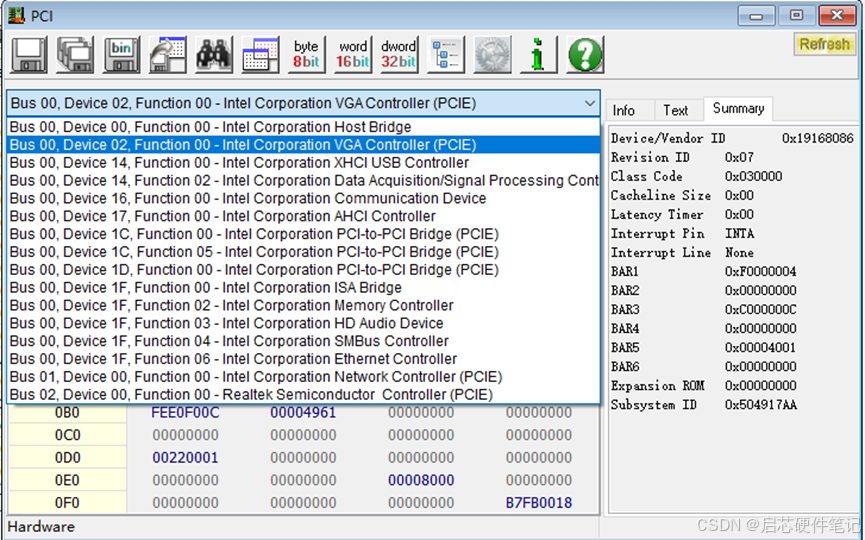Select the Summary tab
The height and width of the screenshot is (540, 865).
coord(738,109)
